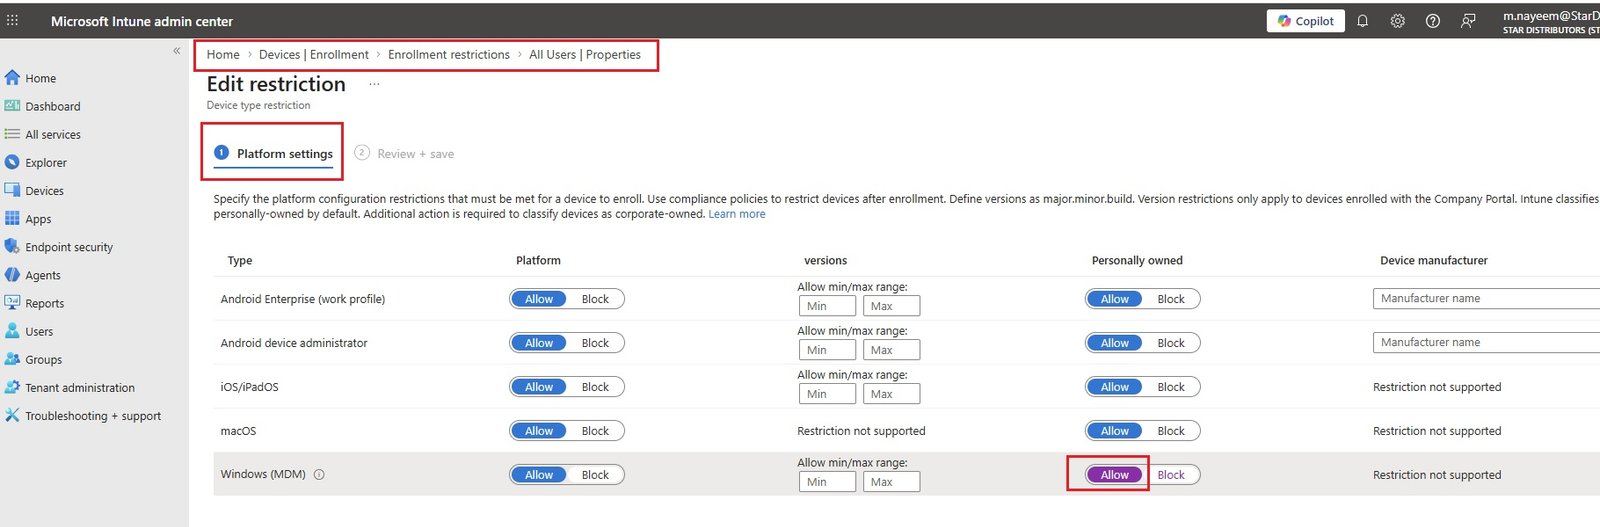The image size is (1600, 527).
Task: Click the Apps grid icon in sidebar
Action: (x=12, y=218)
